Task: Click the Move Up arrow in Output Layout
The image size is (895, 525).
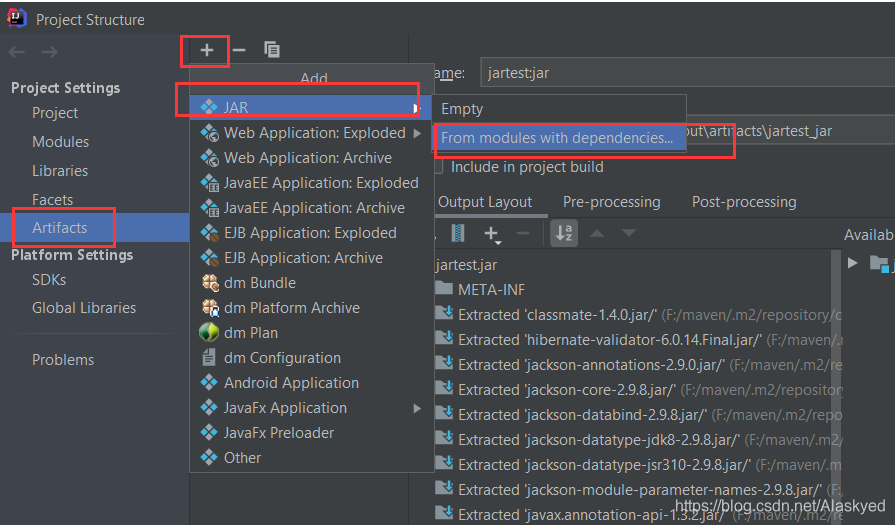Action: pyautogui.click(x=597, y=233)
